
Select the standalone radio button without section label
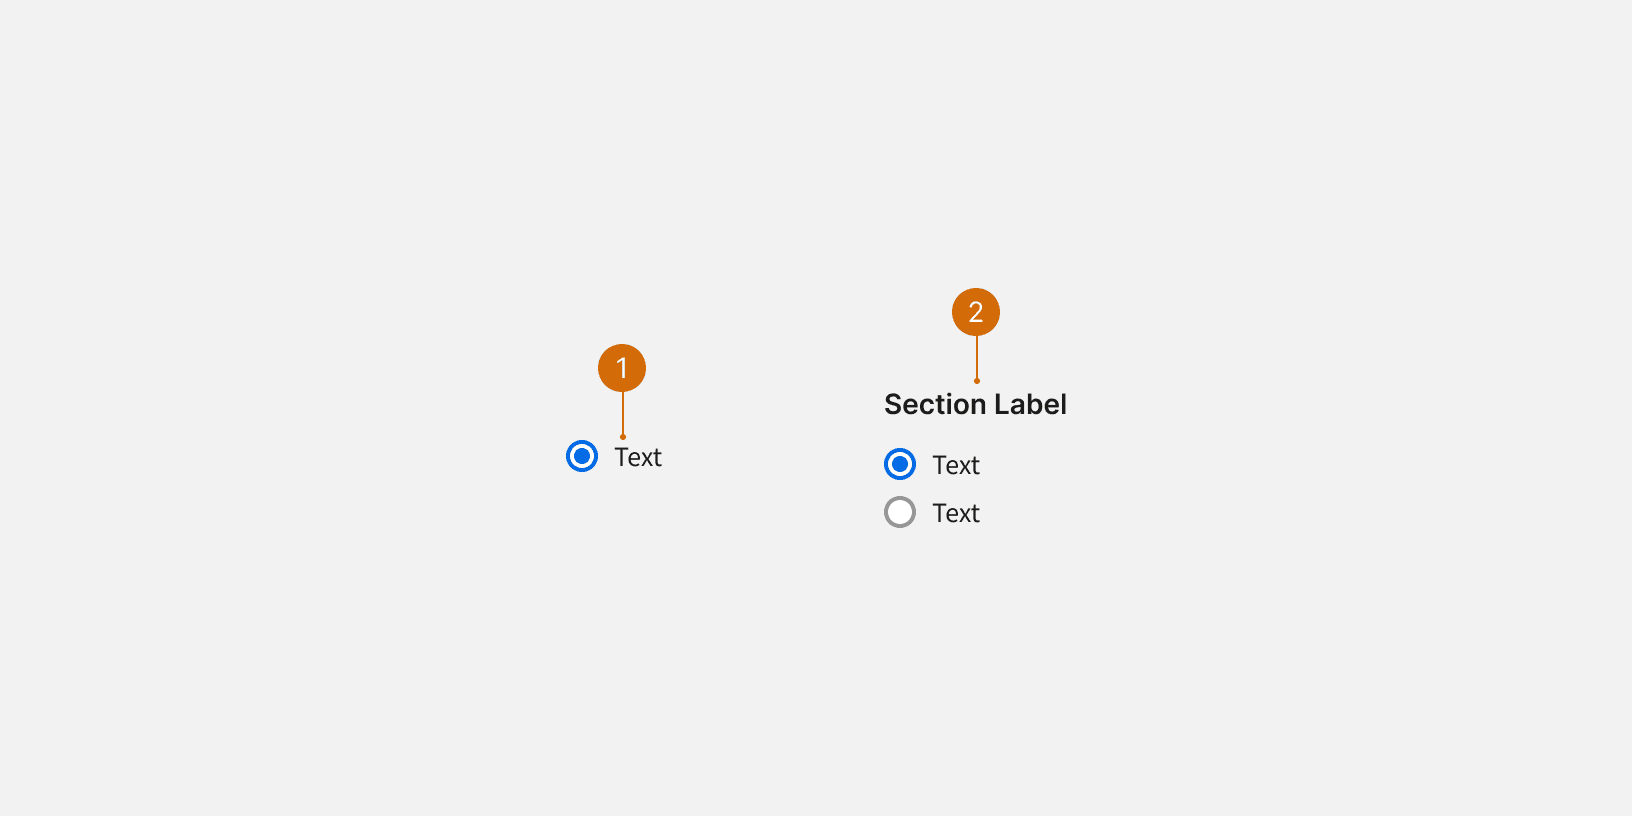tap(582, 456)
